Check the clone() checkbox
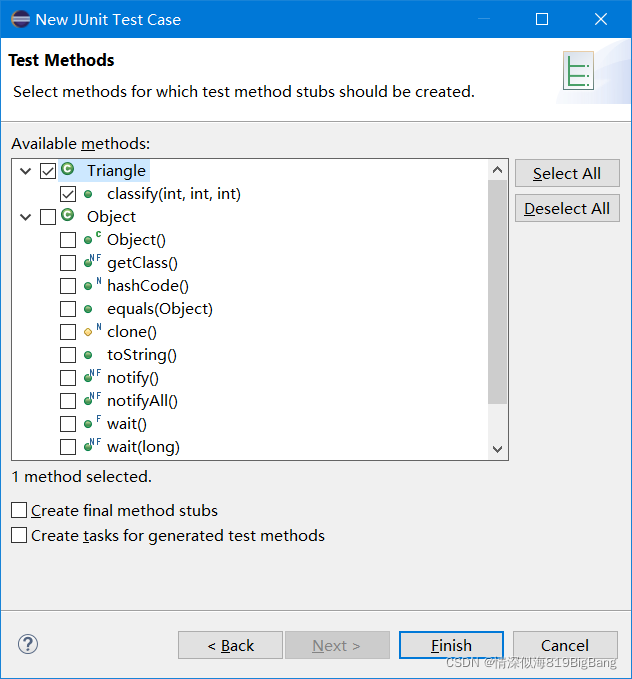The width and height of the screenshot is (632, 679). [x=68, y=332]
